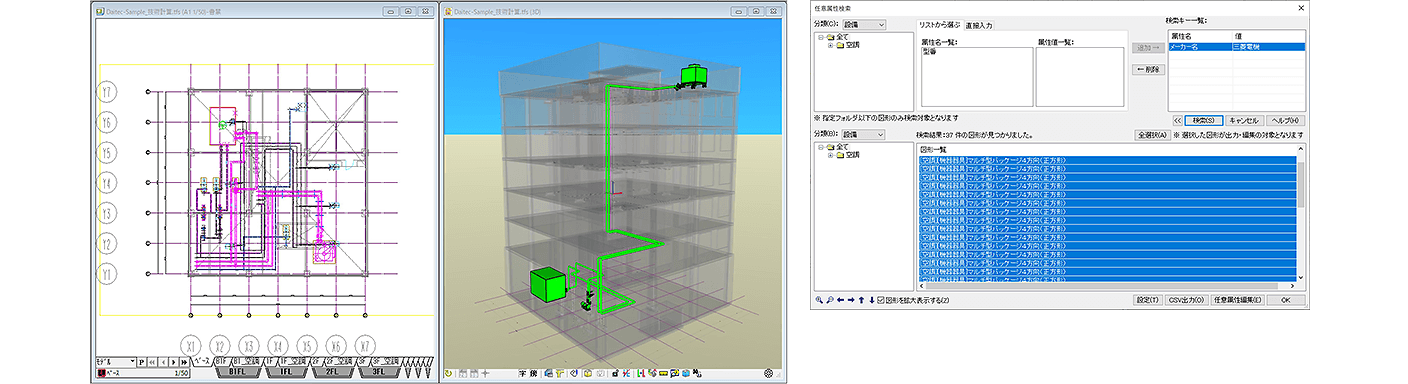Click the zoom-in magnifier icon in search dialog
The image size is (1408, 384).
click(x=819, y=300)
